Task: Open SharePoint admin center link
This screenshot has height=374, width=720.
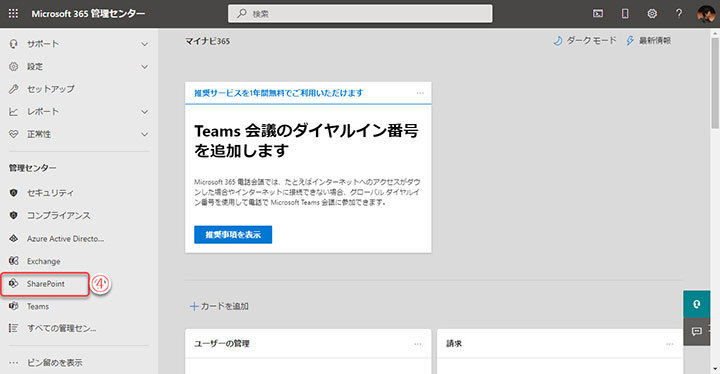Action: click(x=45, y=283)
